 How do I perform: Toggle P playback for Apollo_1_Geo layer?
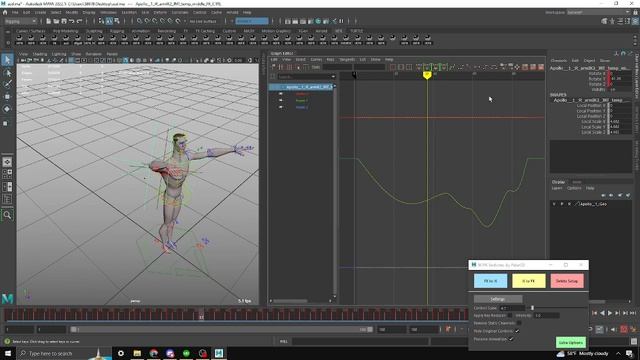[562, 204]
